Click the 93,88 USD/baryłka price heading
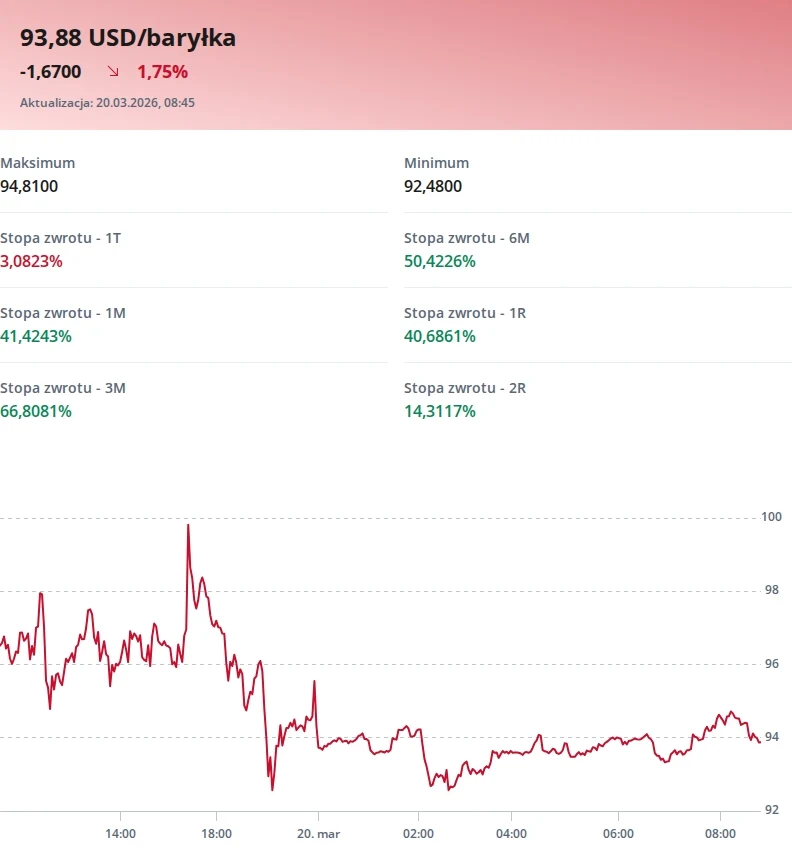 [x=128, y=38]
